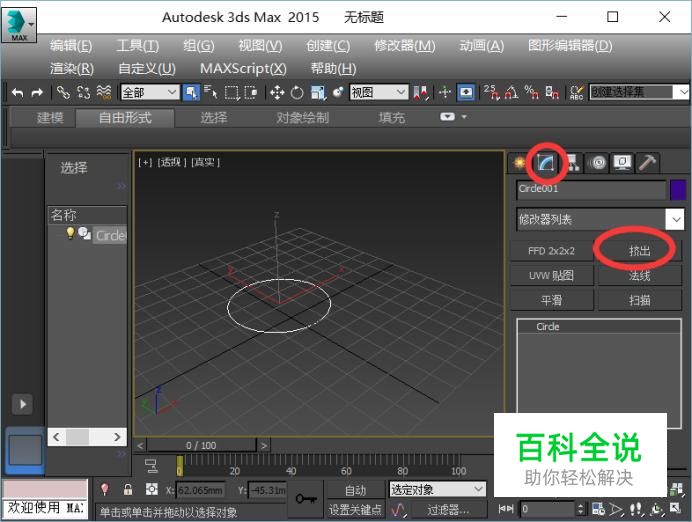Open the 创建(C) menu
The height and width of the screenshot is (522, 692).
pyautogui.click(x=328, y=45)
